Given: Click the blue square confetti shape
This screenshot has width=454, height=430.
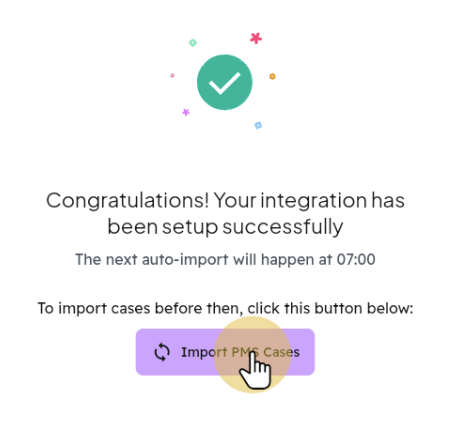Looking at the screenshot, I should 258,125.
